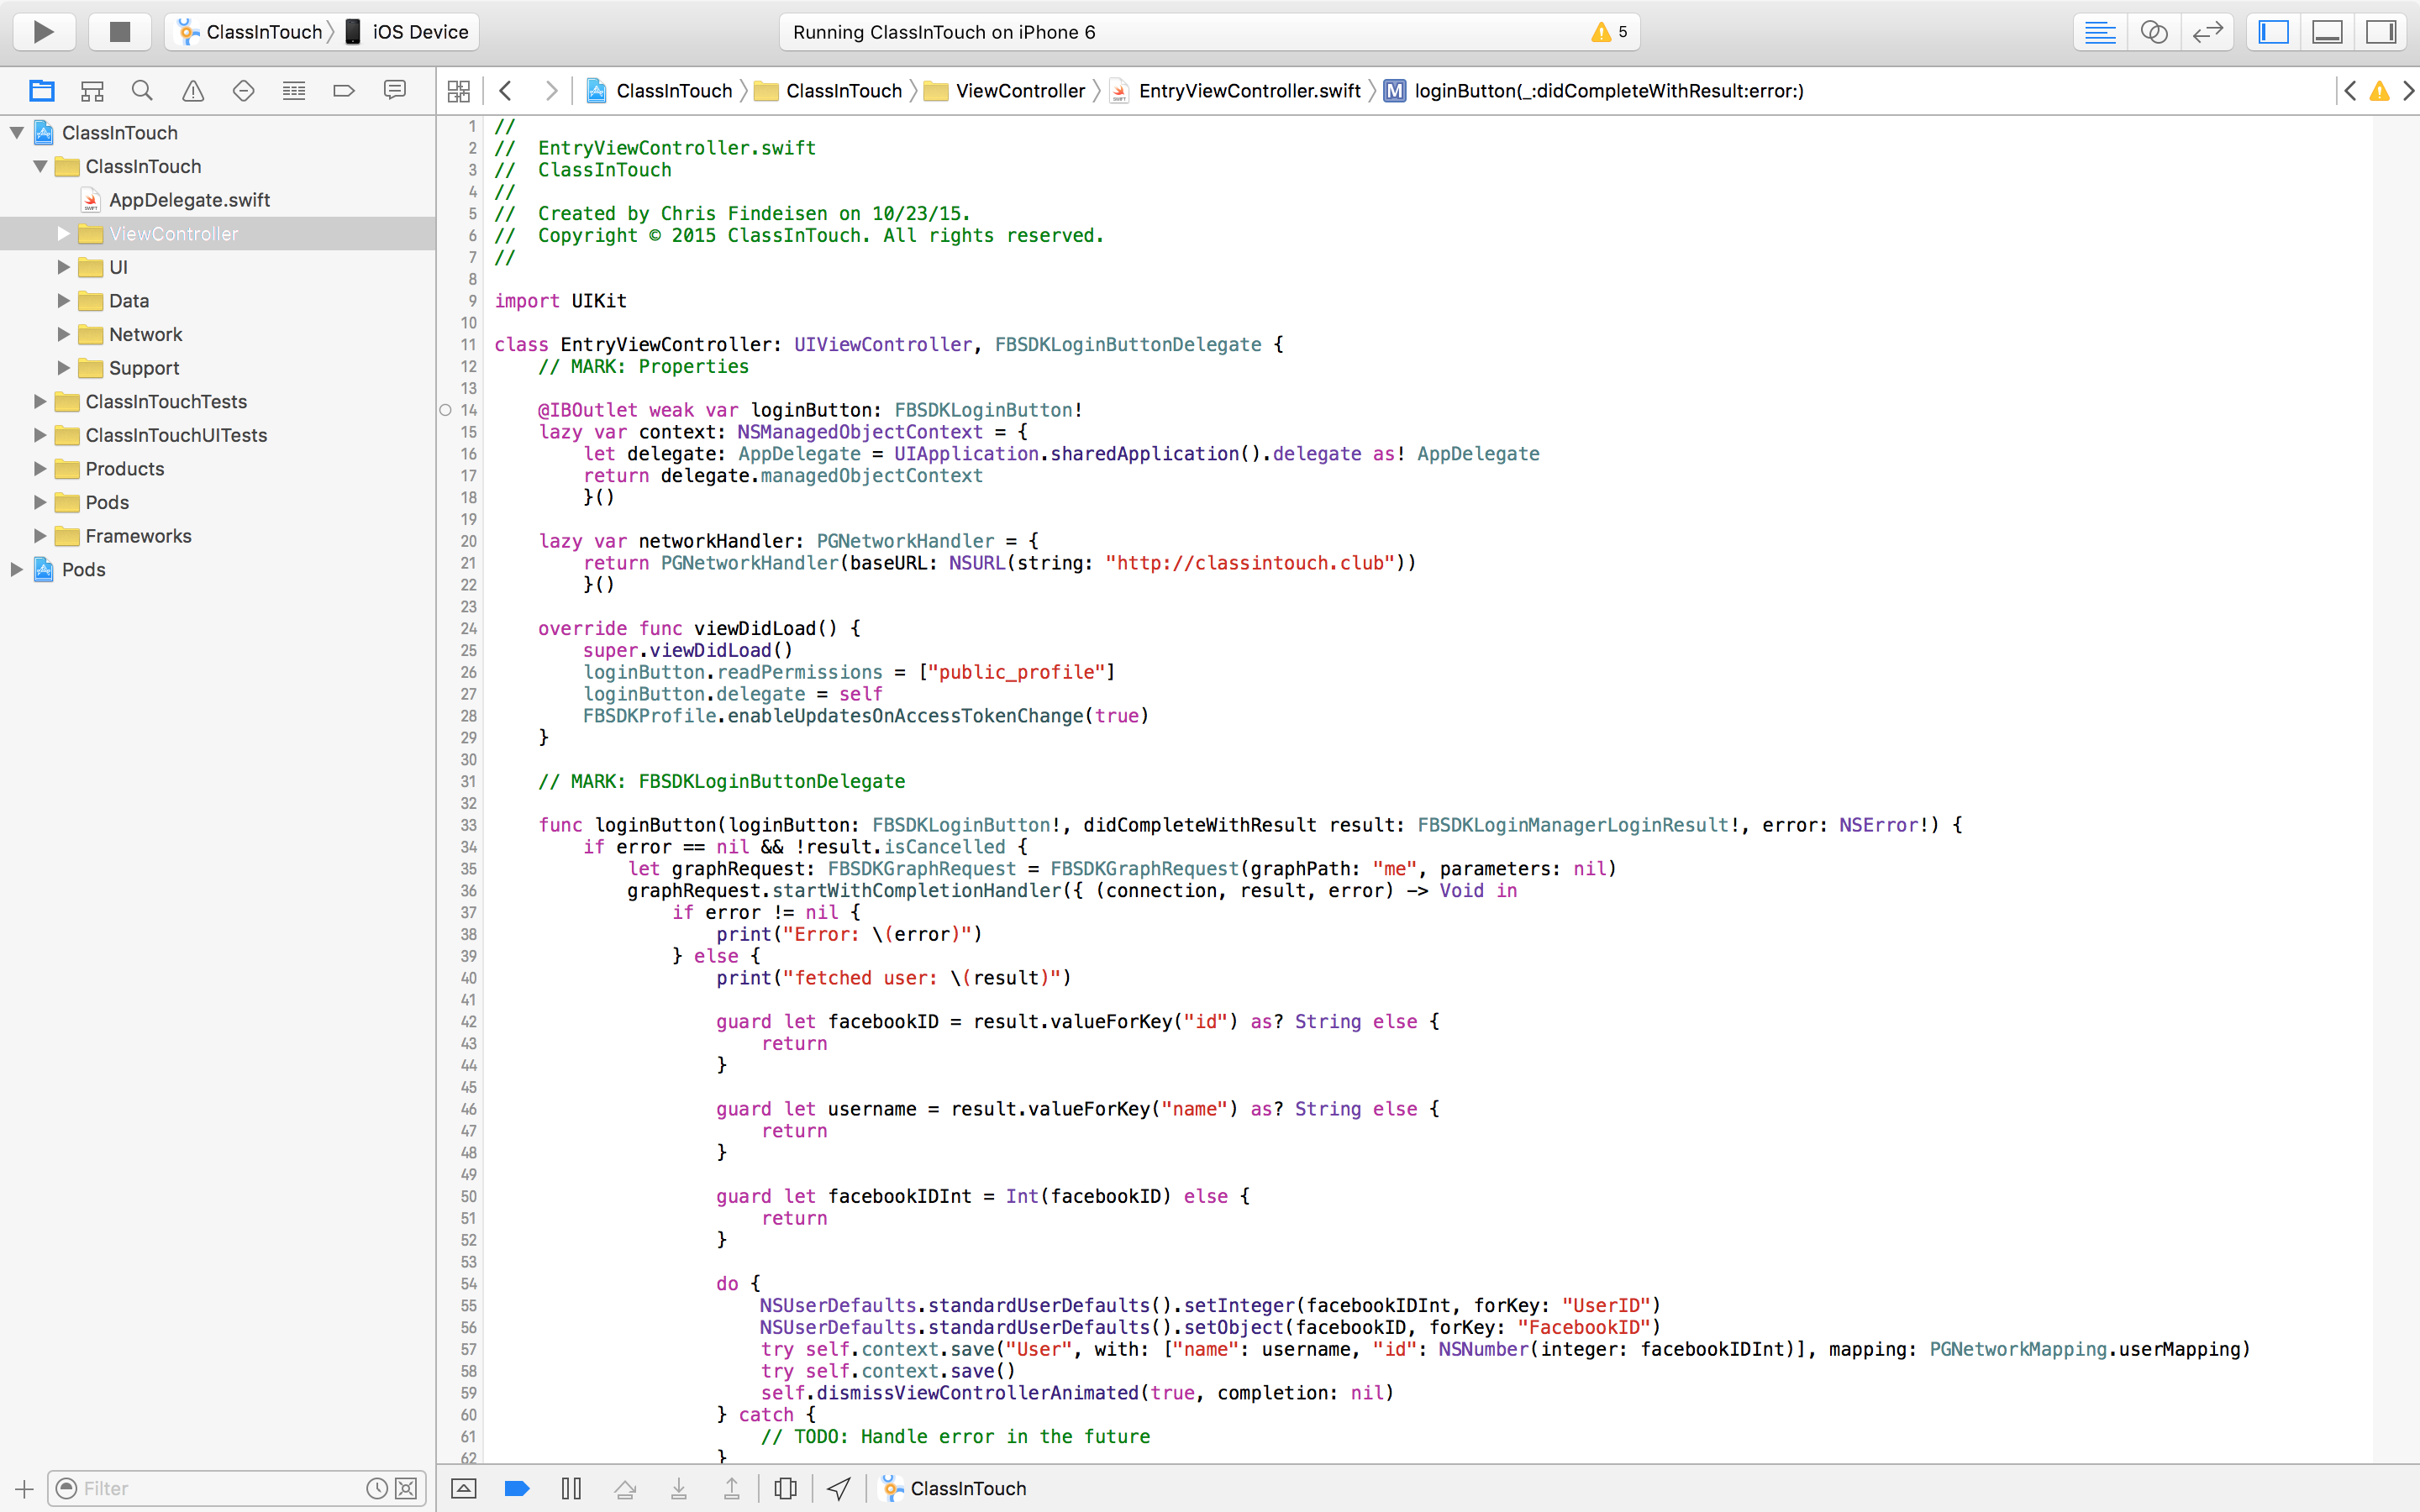Open the symbol navigator icon
This screenshot has width=2420, height=1512.
tap(92, 91)
